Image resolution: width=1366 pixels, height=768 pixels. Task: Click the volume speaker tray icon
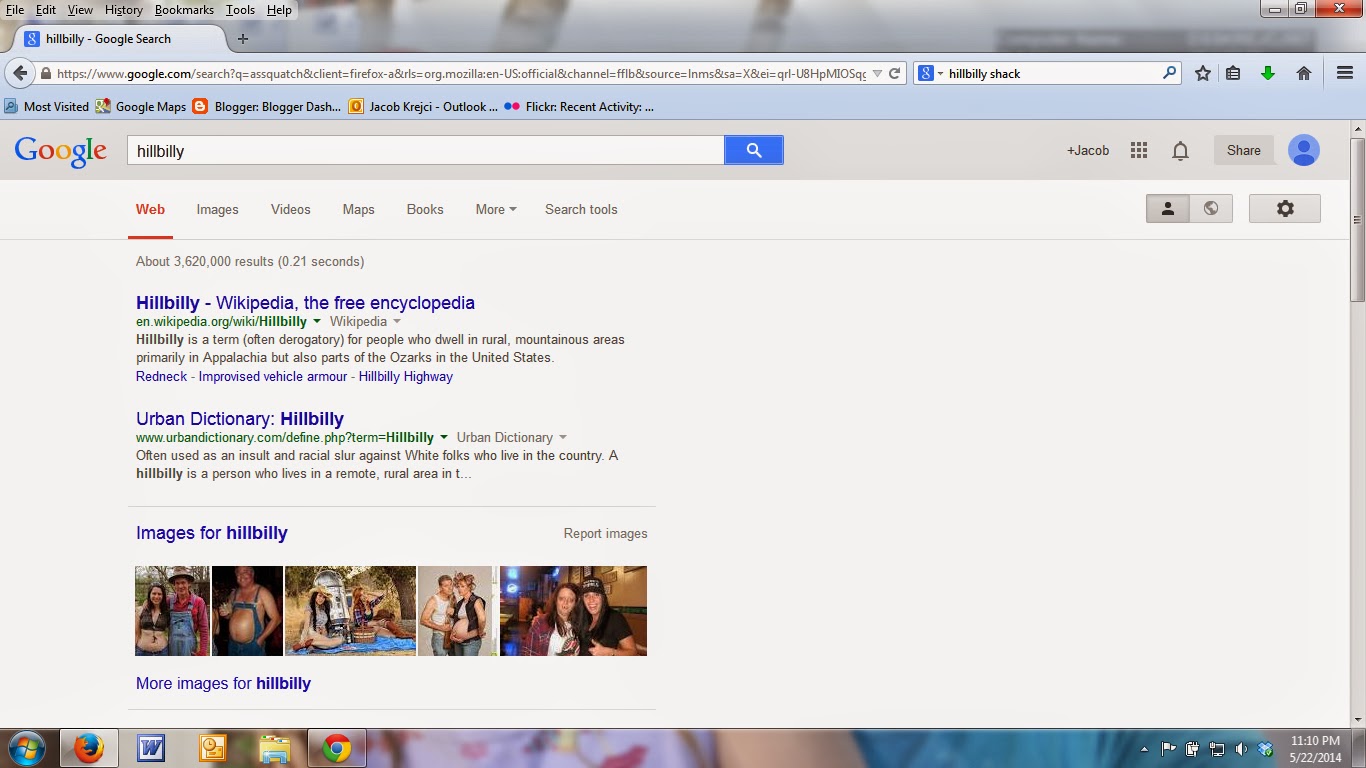pos(1241,749)
